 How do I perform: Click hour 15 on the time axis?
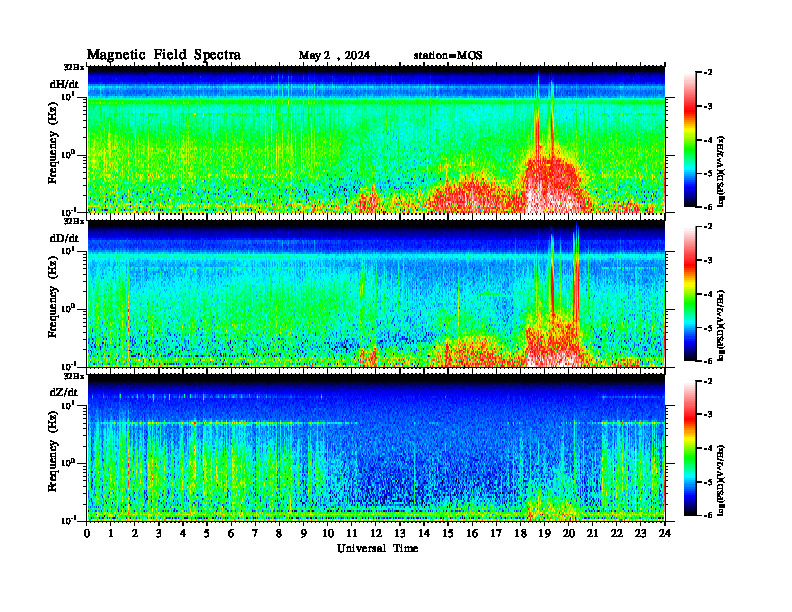tap(448, 534)
